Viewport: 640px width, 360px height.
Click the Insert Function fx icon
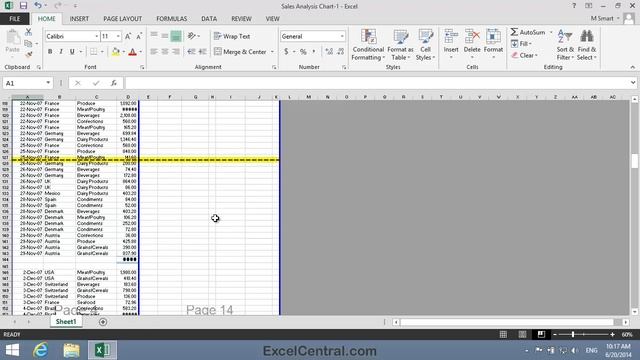click(113, 83)
